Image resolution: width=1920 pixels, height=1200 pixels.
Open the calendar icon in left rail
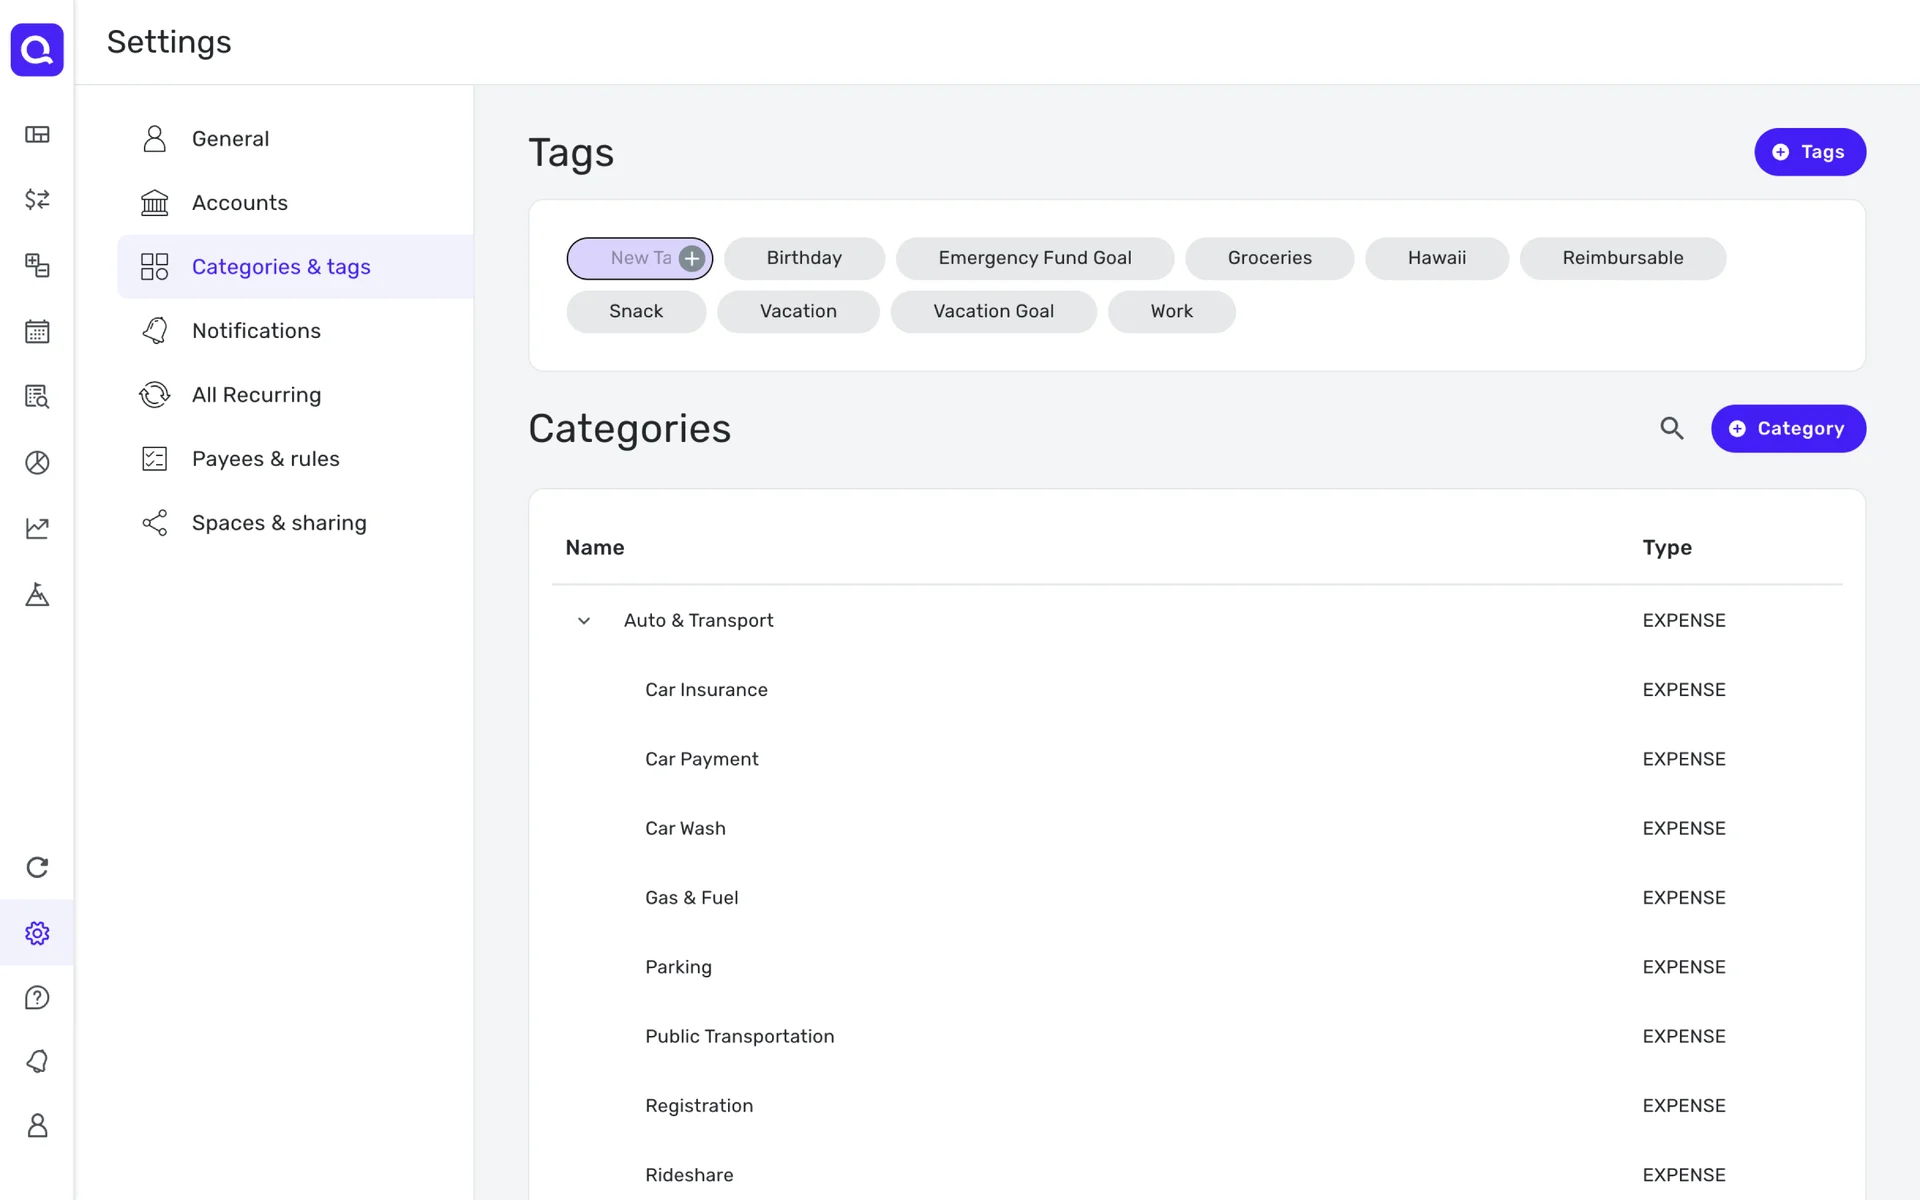[x=37, y=331]
